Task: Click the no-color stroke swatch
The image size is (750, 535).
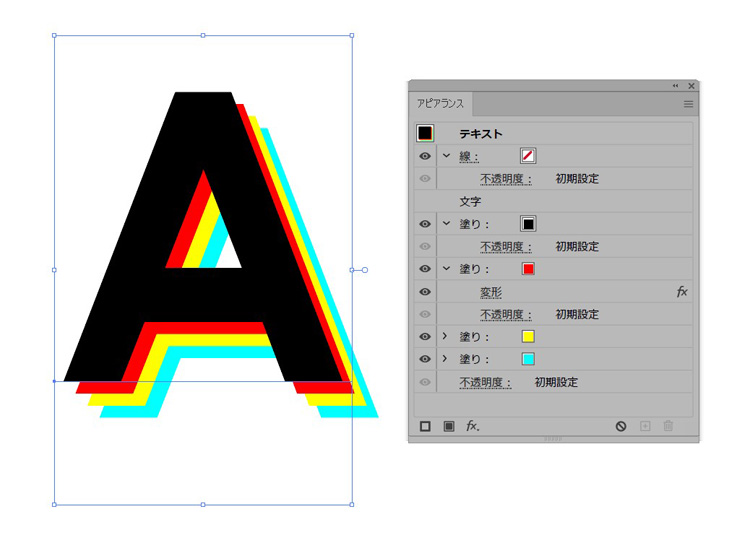Action: pos(528,156)
